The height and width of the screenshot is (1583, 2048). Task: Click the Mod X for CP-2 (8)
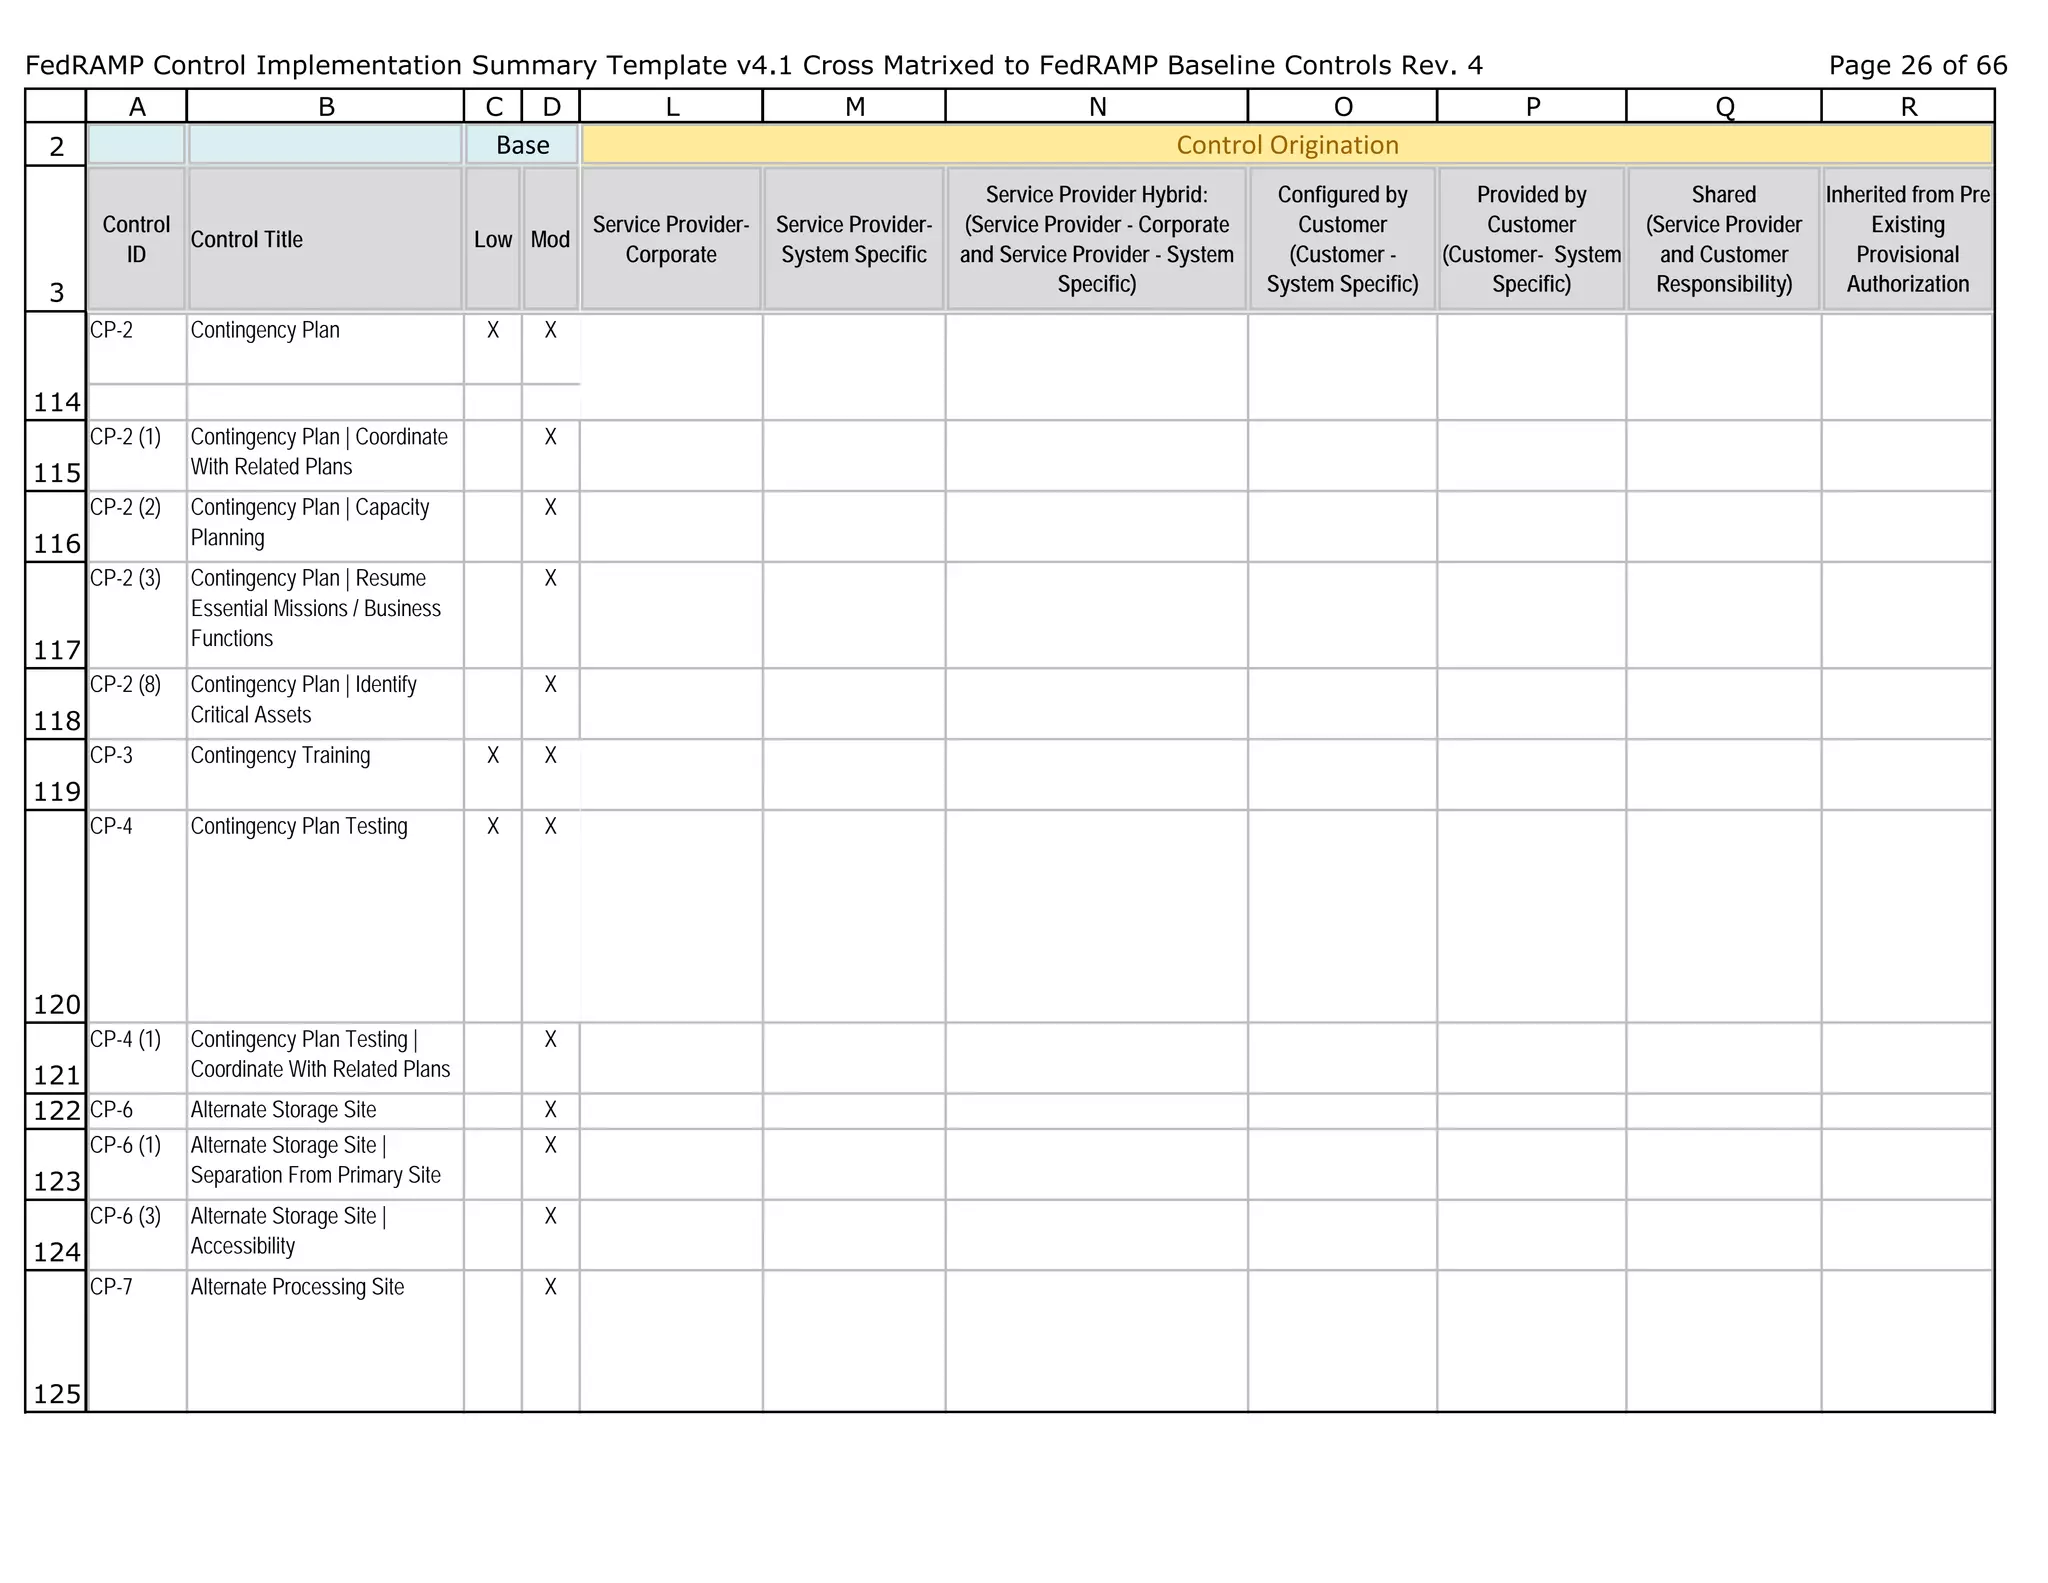[x=550, y=685]
